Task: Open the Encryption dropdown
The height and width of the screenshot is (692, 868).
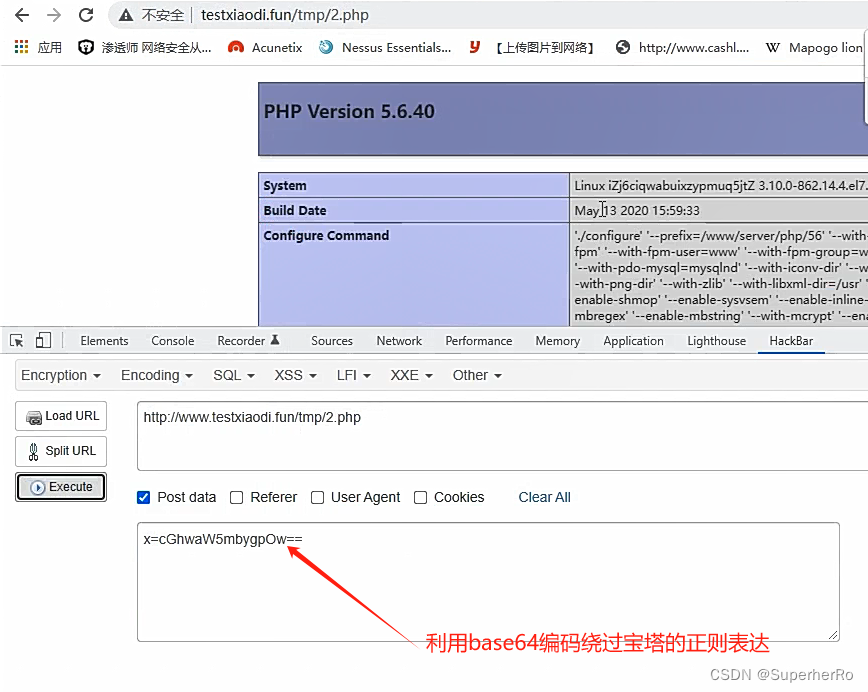Action: [61, 375]
